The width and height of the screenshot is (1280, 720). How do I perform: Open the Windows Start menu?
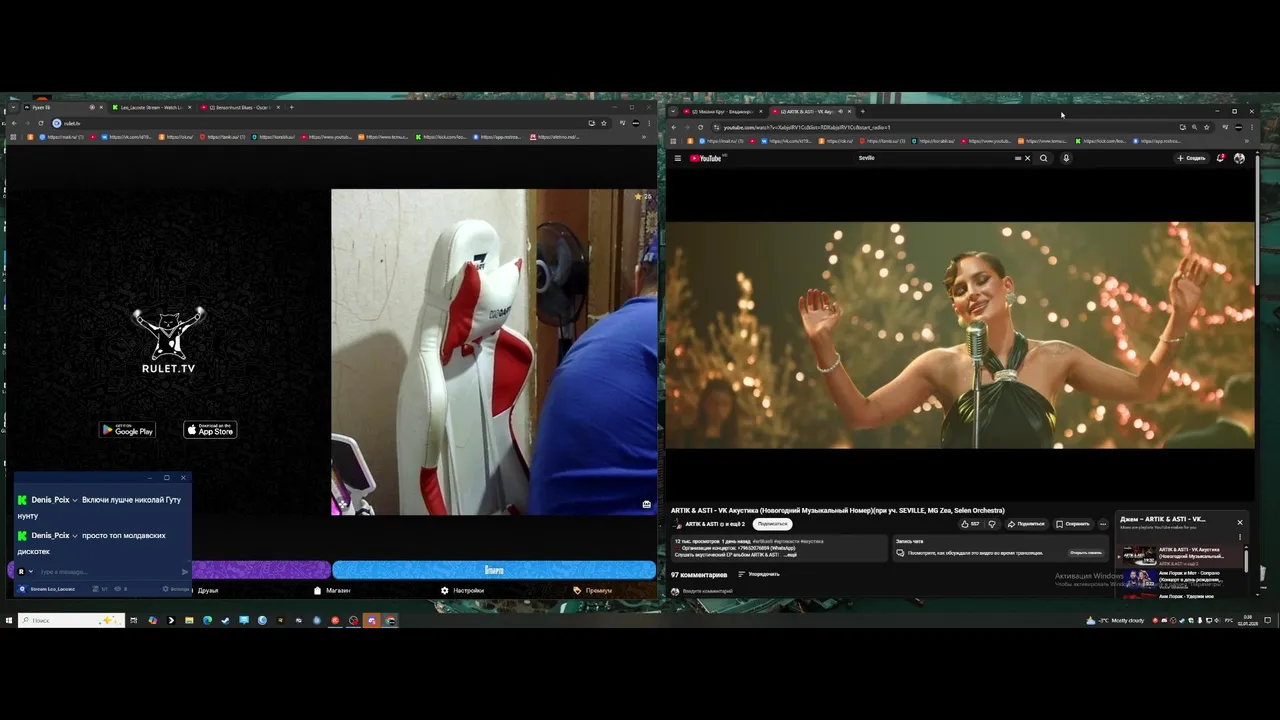pyautogui.click(x=8, y=620)
